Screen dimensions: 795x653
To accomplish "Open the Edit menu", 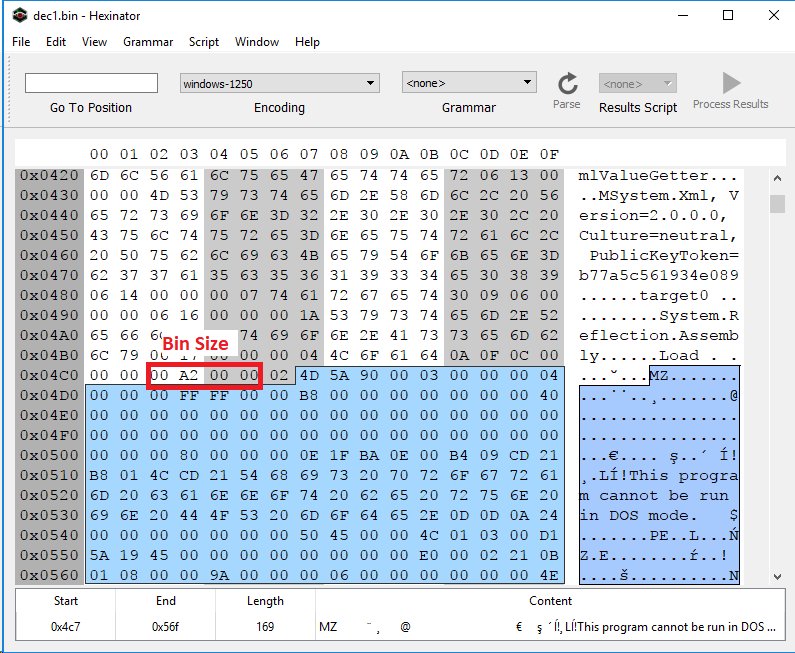I will coord(56,42).
